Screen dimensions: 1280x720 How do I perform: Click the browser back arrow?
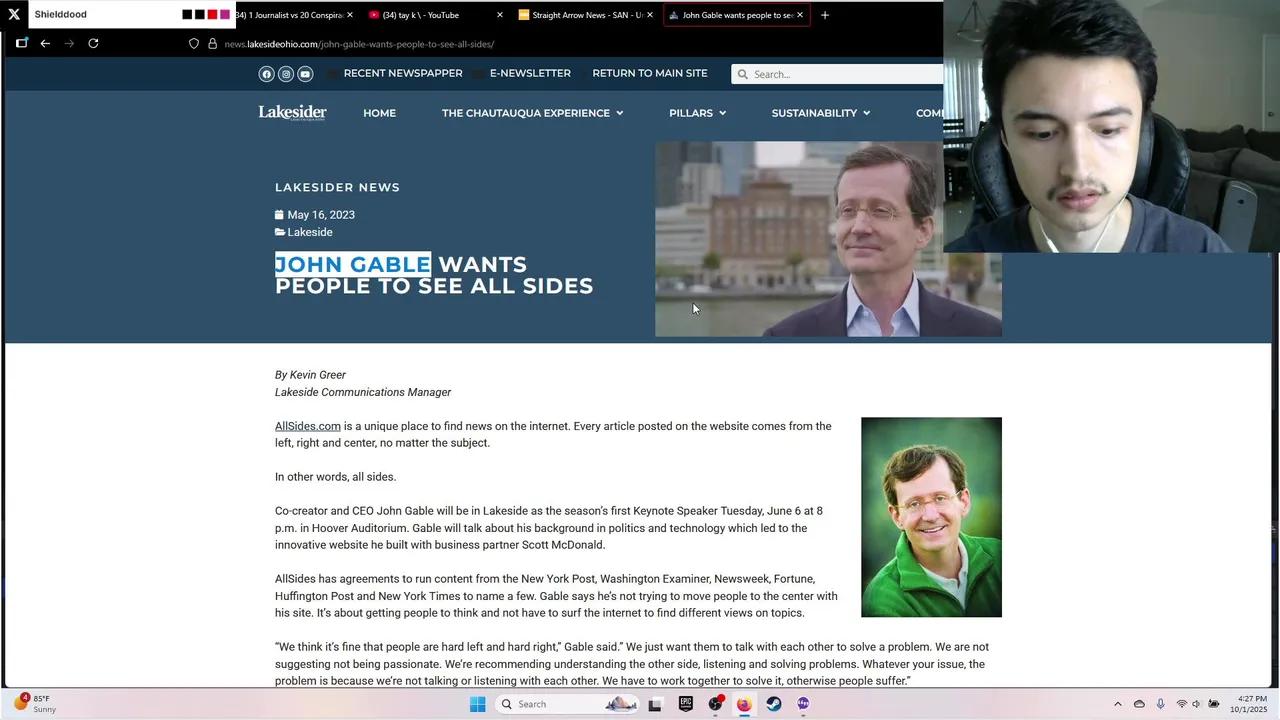(x=45, y=43)
